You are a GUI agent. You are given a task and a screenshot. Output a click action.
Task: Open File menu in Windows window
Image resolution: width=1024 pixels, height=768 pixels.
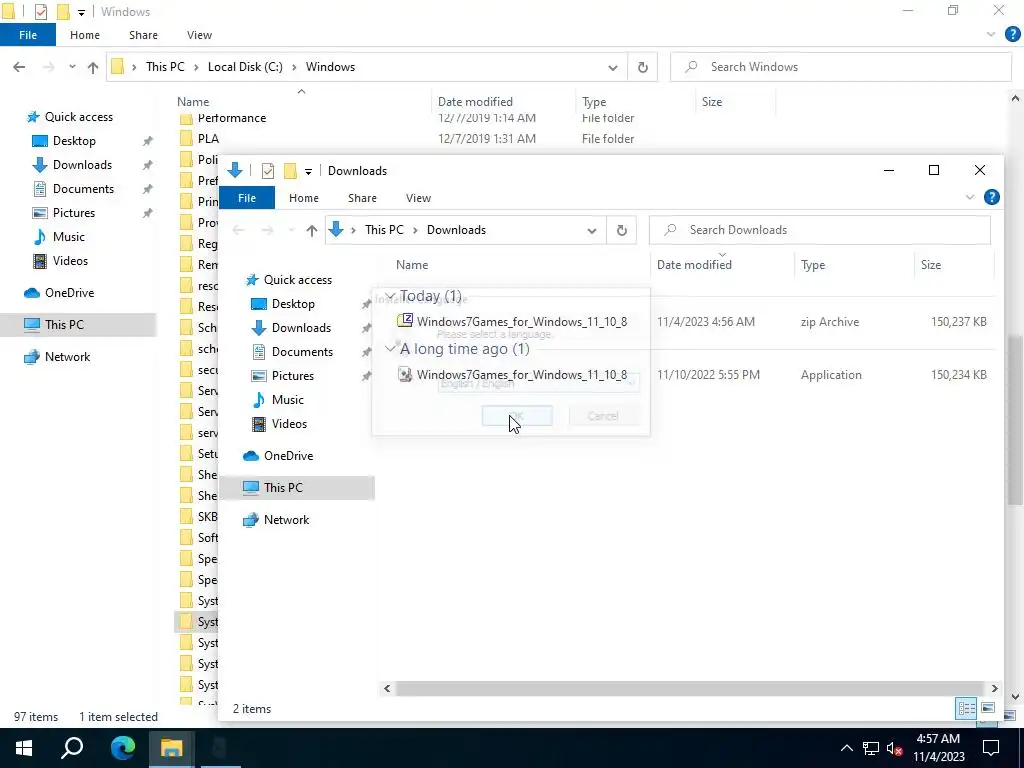(28, 35)
